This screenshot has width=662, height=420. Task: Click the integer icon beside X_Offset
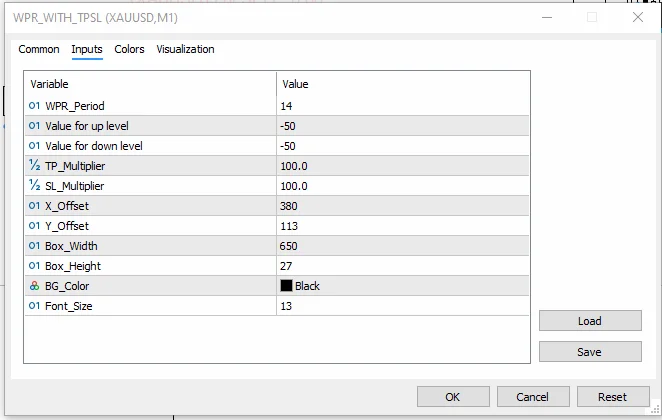click(x=35, y=206)
